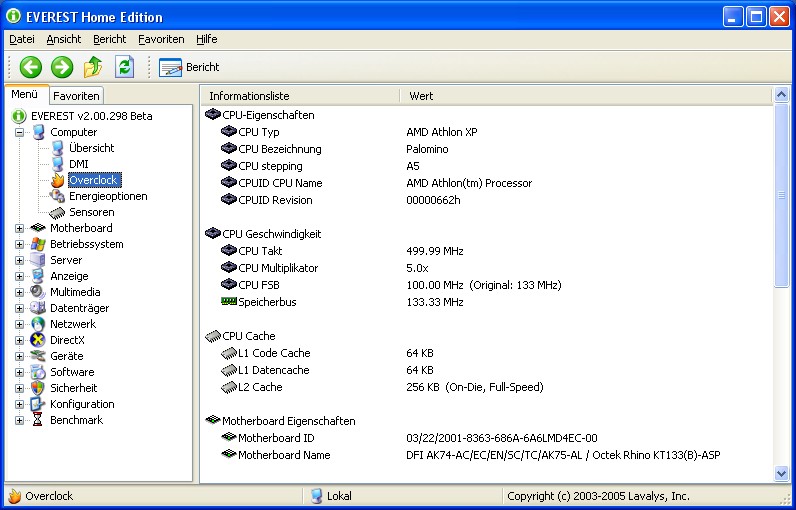Expand the Anzeige tree node
This screenshot has height=510, width=796.
tap(19, 277)
